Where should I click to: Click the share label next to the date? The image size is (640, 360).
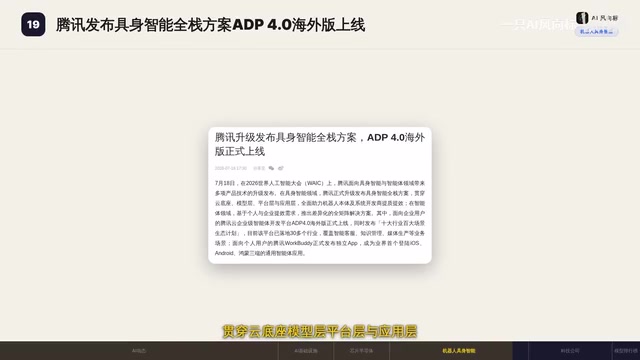[259, 168]
